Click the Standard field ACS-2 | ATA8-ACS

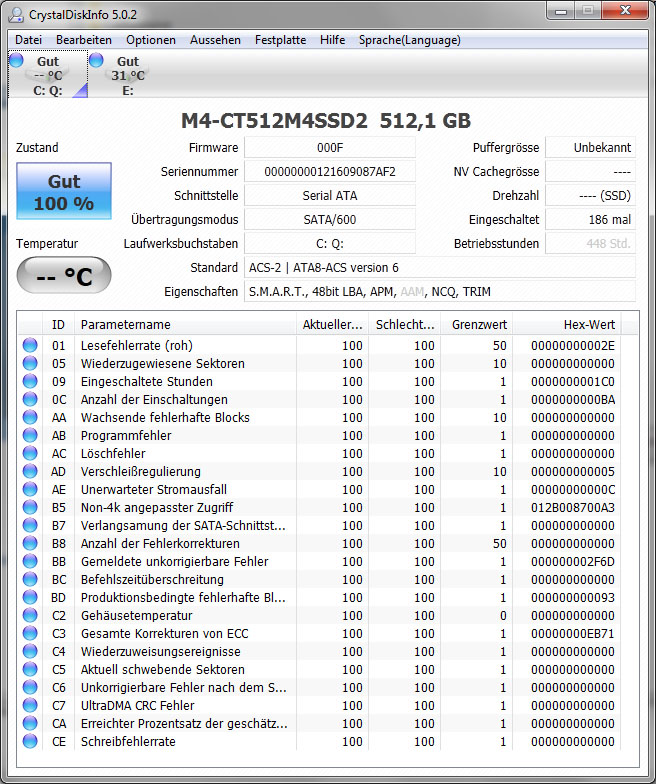click(x=440, y=268)
